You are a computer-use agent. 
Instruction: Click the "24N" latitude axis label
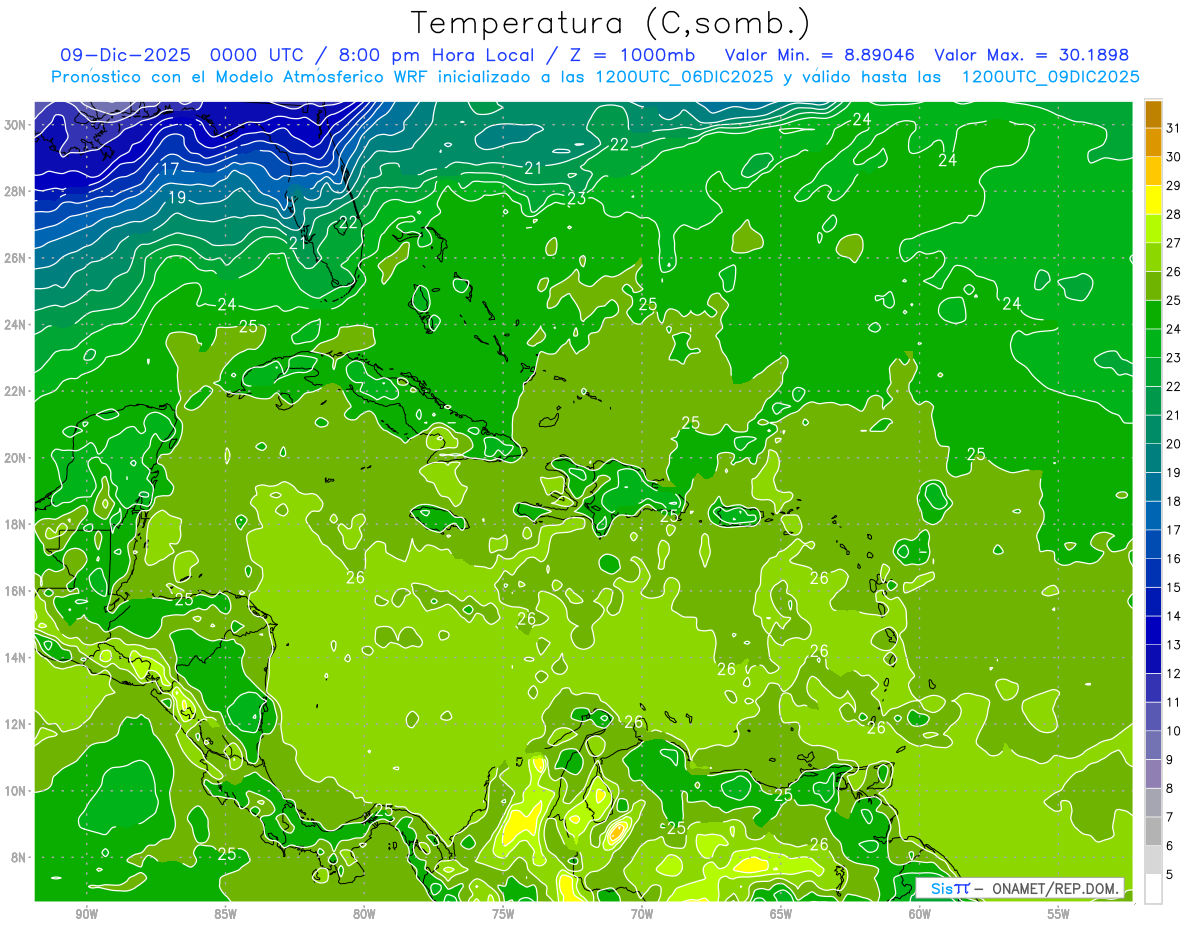click(16, 325)
